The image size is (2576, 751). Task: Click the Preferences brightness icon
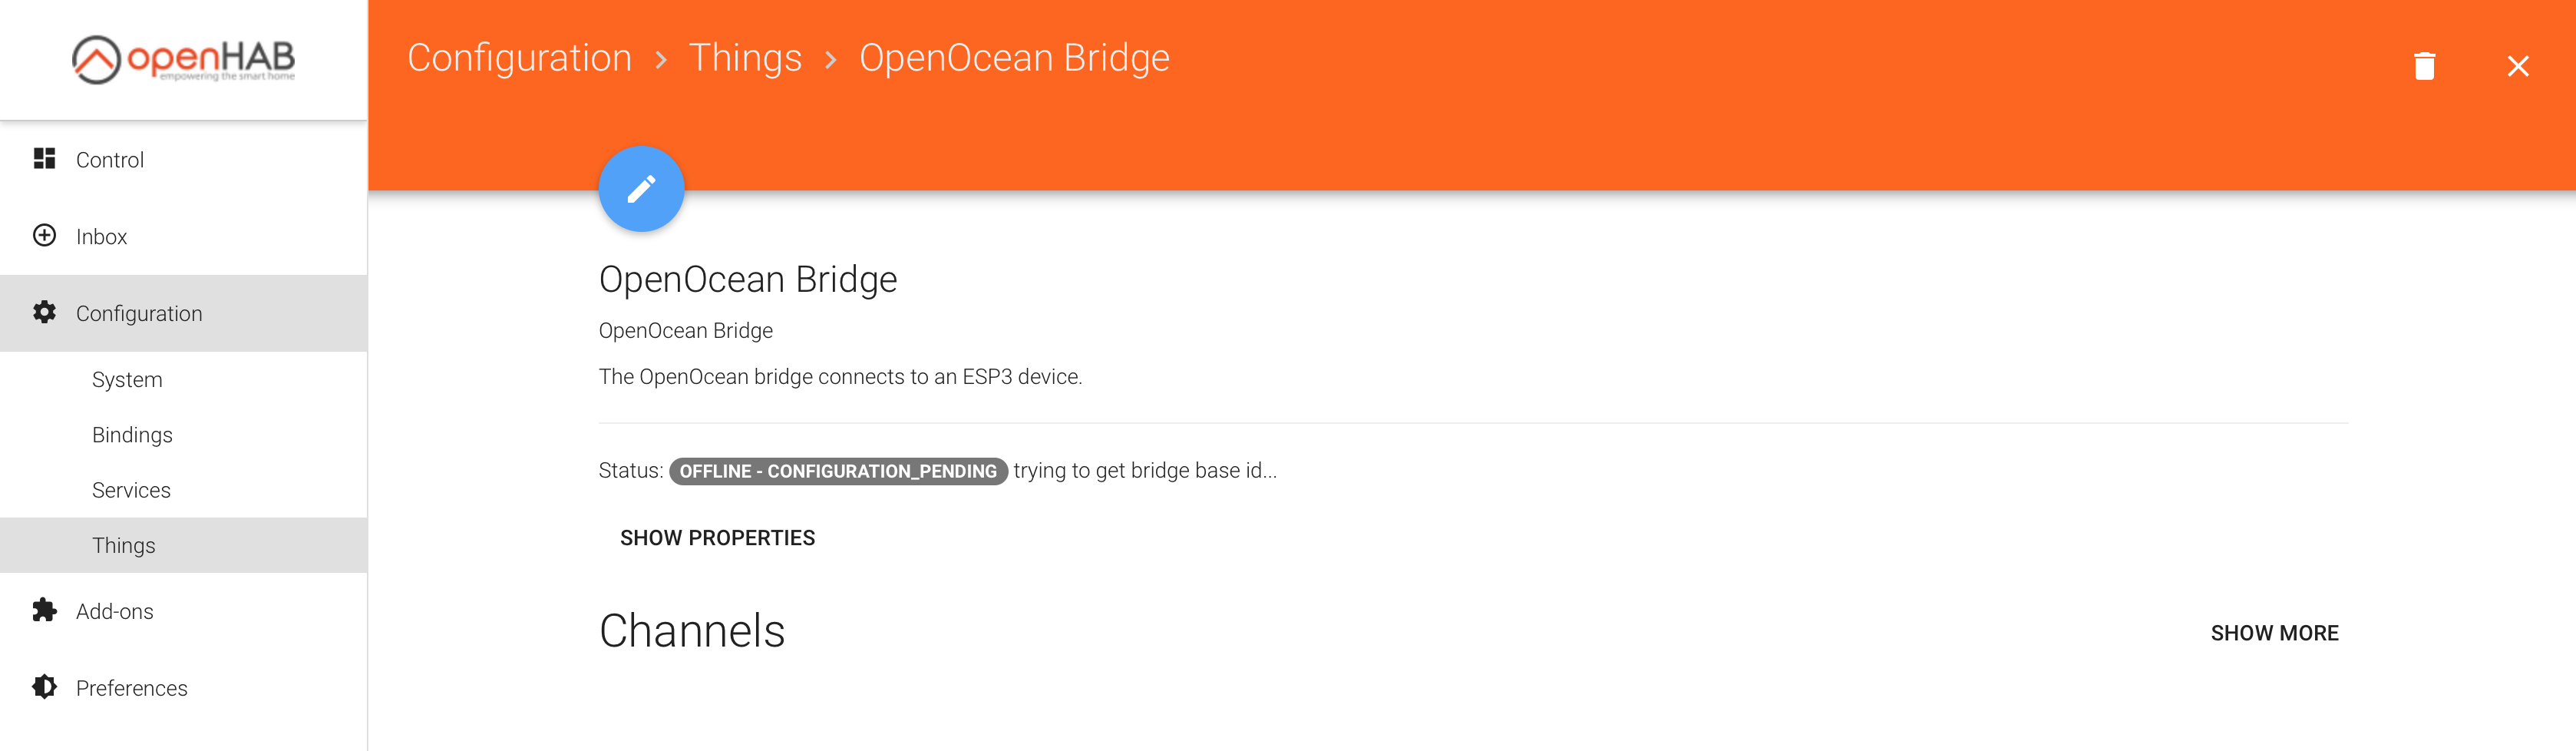pos(44,687)
